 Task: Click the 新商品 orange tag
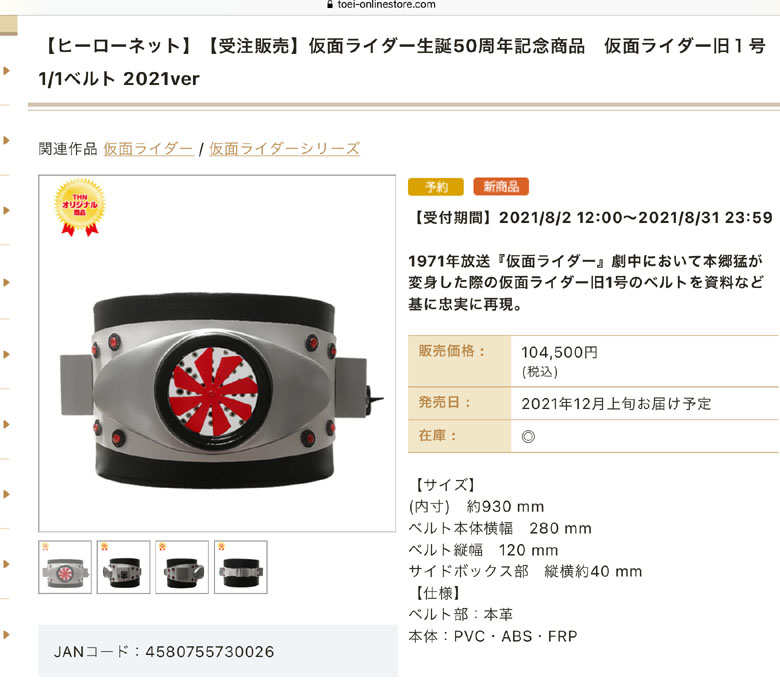(x=501, y=187)
